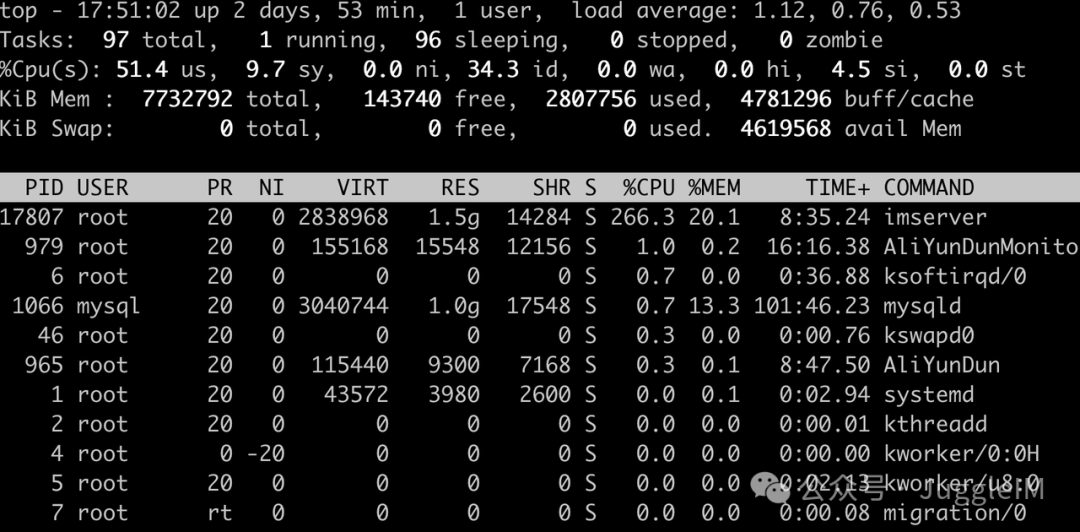Select the imserver command name
This screenshot has width=1080, height=532.
coord(935,217)
